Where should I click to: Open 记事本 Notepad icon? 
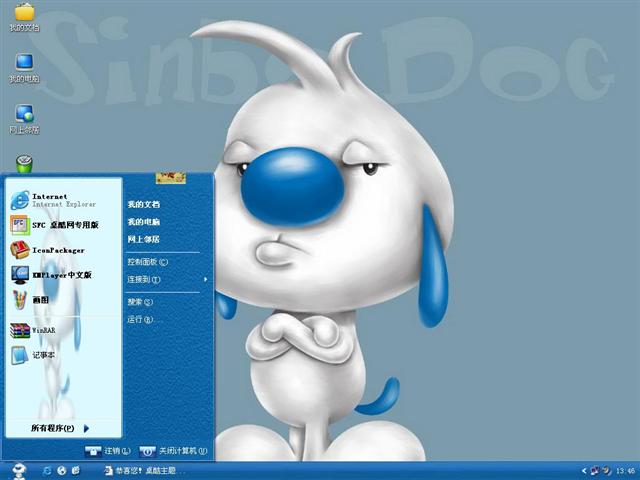point(20,355)
